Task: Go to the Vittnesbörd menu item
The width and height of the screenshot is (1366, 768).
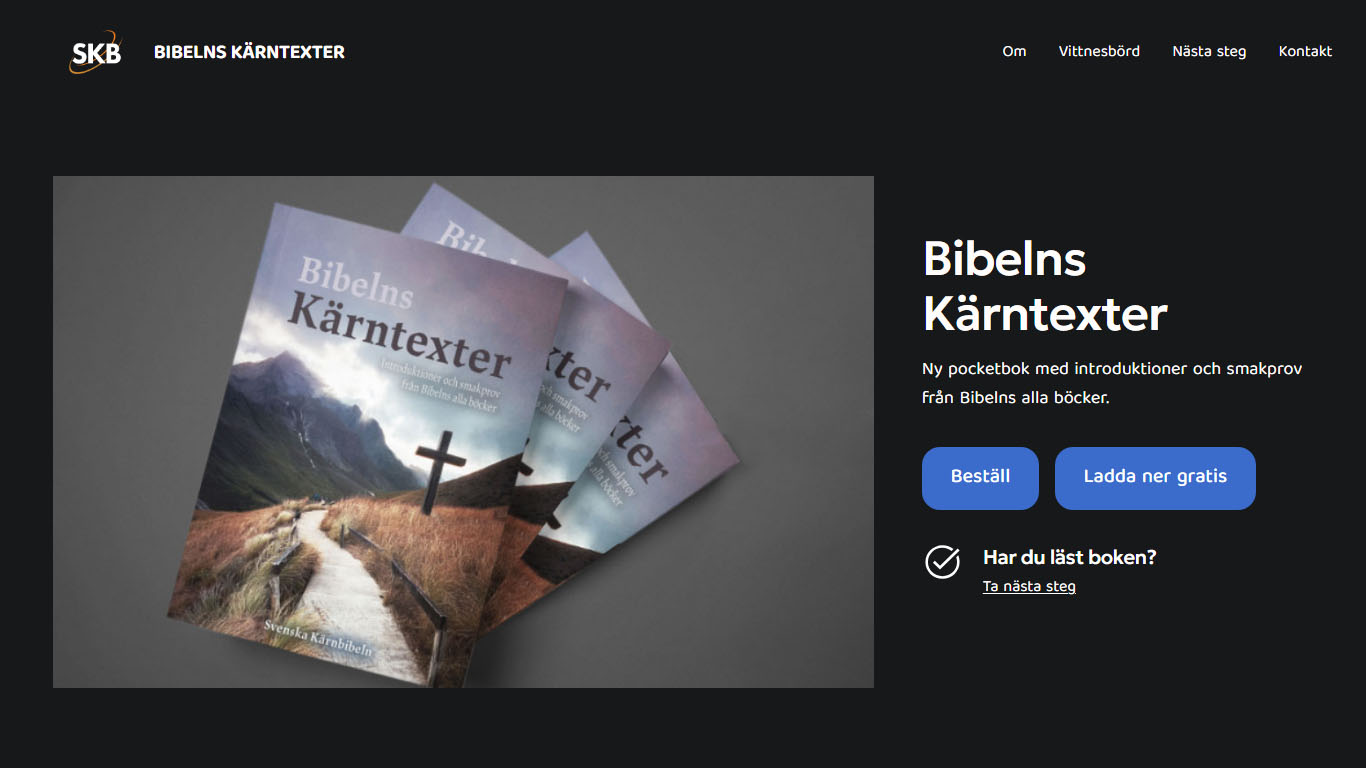Action: pyautogui.click(x=1099, y=51)
